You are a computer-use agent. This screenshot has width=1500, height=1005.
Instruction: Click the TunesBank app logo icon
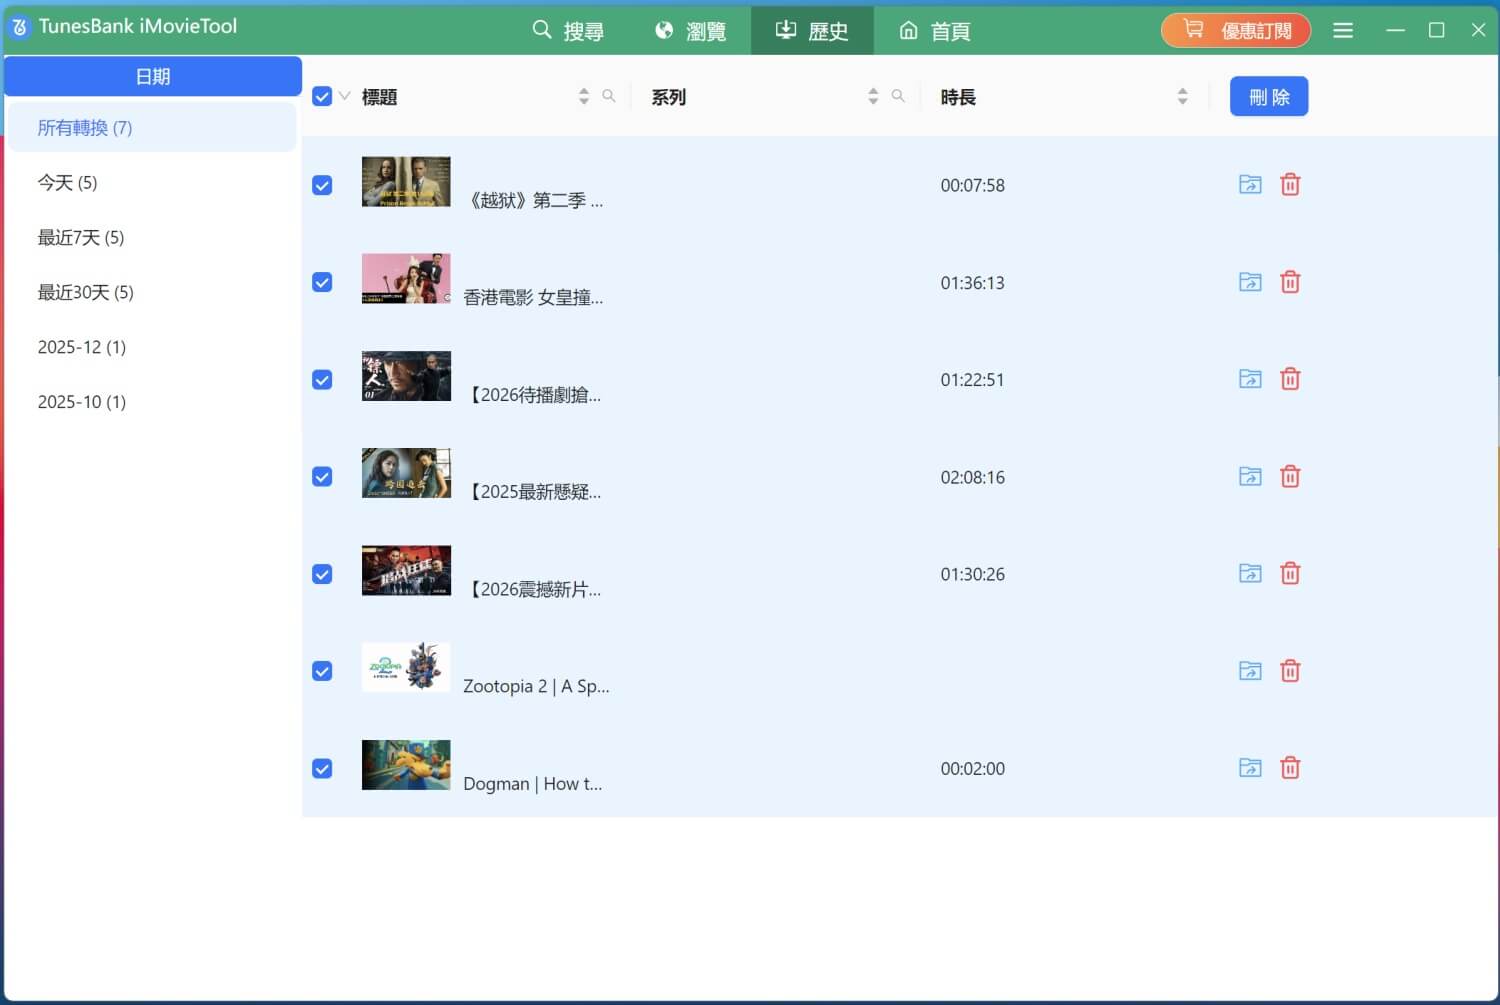(x=20, y=27)
